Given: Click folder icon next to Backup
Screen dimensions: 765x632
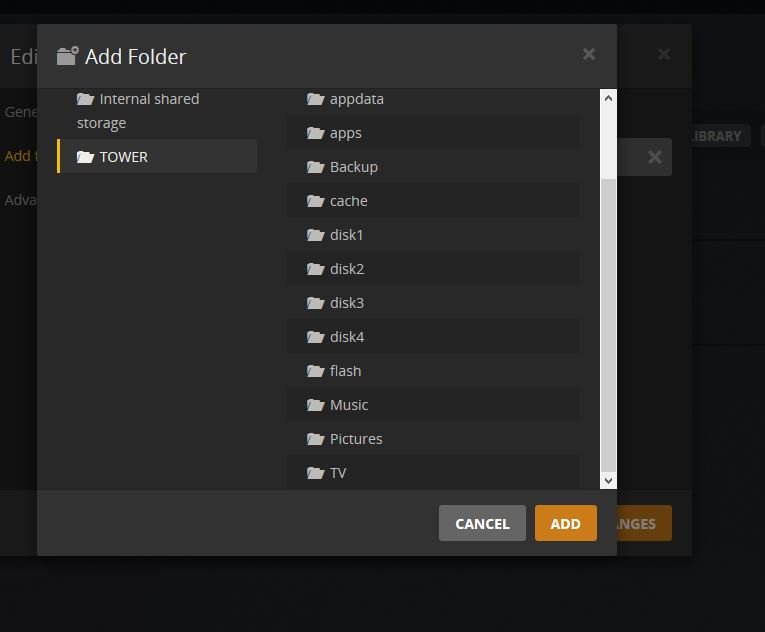Looking at the screenshot, I should (316, 167).
